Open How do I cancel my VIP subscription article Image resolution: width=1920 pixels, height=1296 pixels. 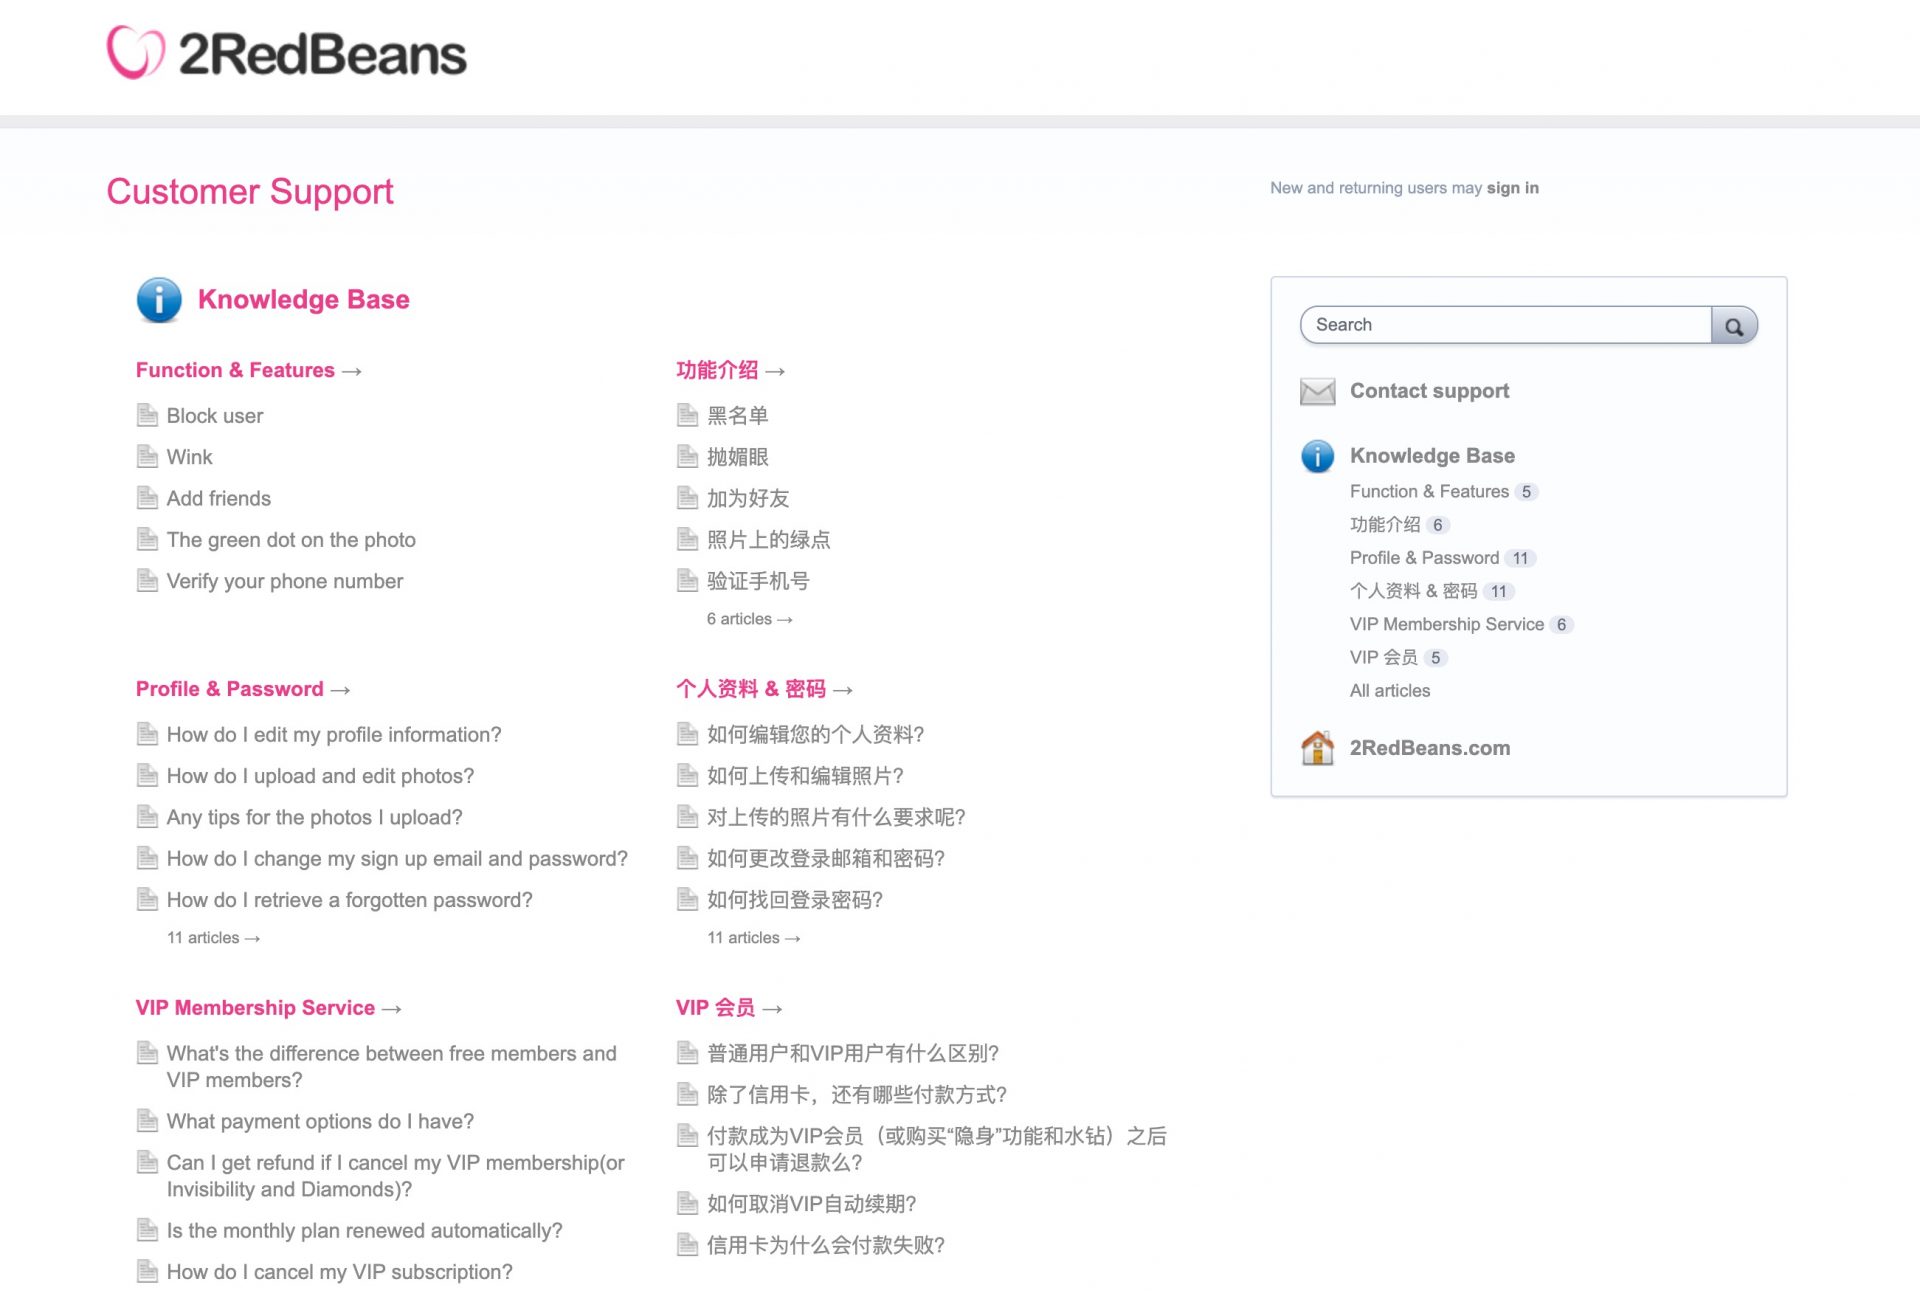coord(339,1271)
